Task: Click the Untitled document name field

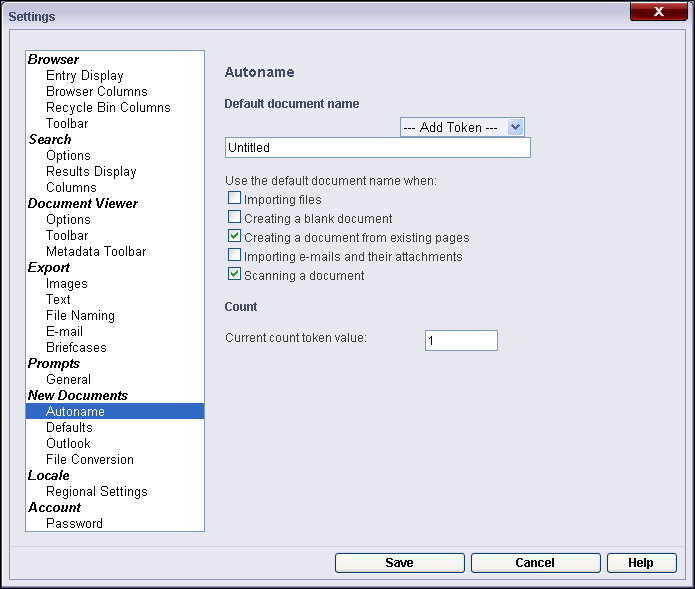Action: pos(378,148)
